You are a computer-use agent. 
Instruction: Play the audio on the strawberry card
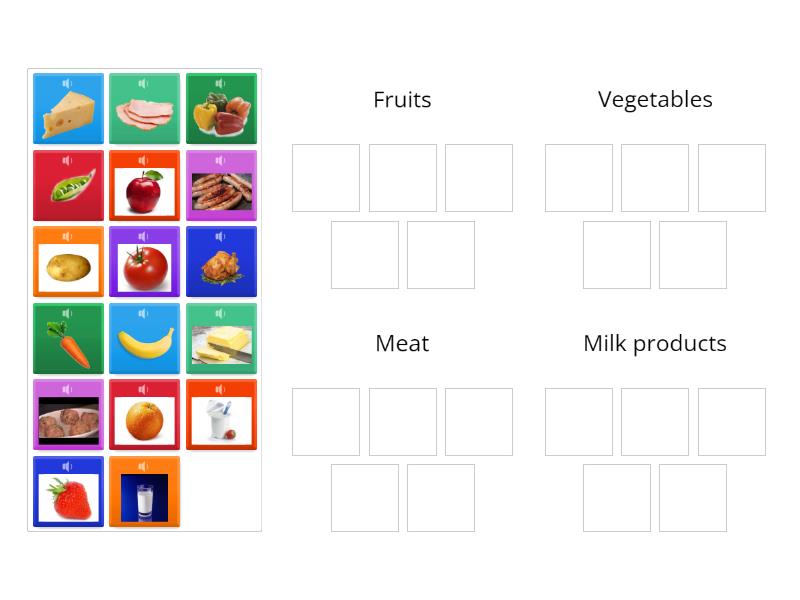point(67,466)
